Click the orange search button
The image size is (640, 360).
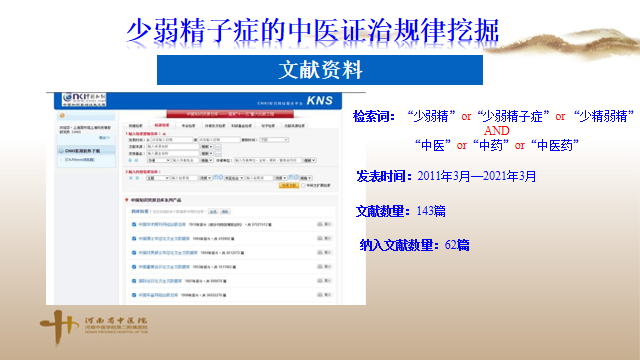pos(289,185)
